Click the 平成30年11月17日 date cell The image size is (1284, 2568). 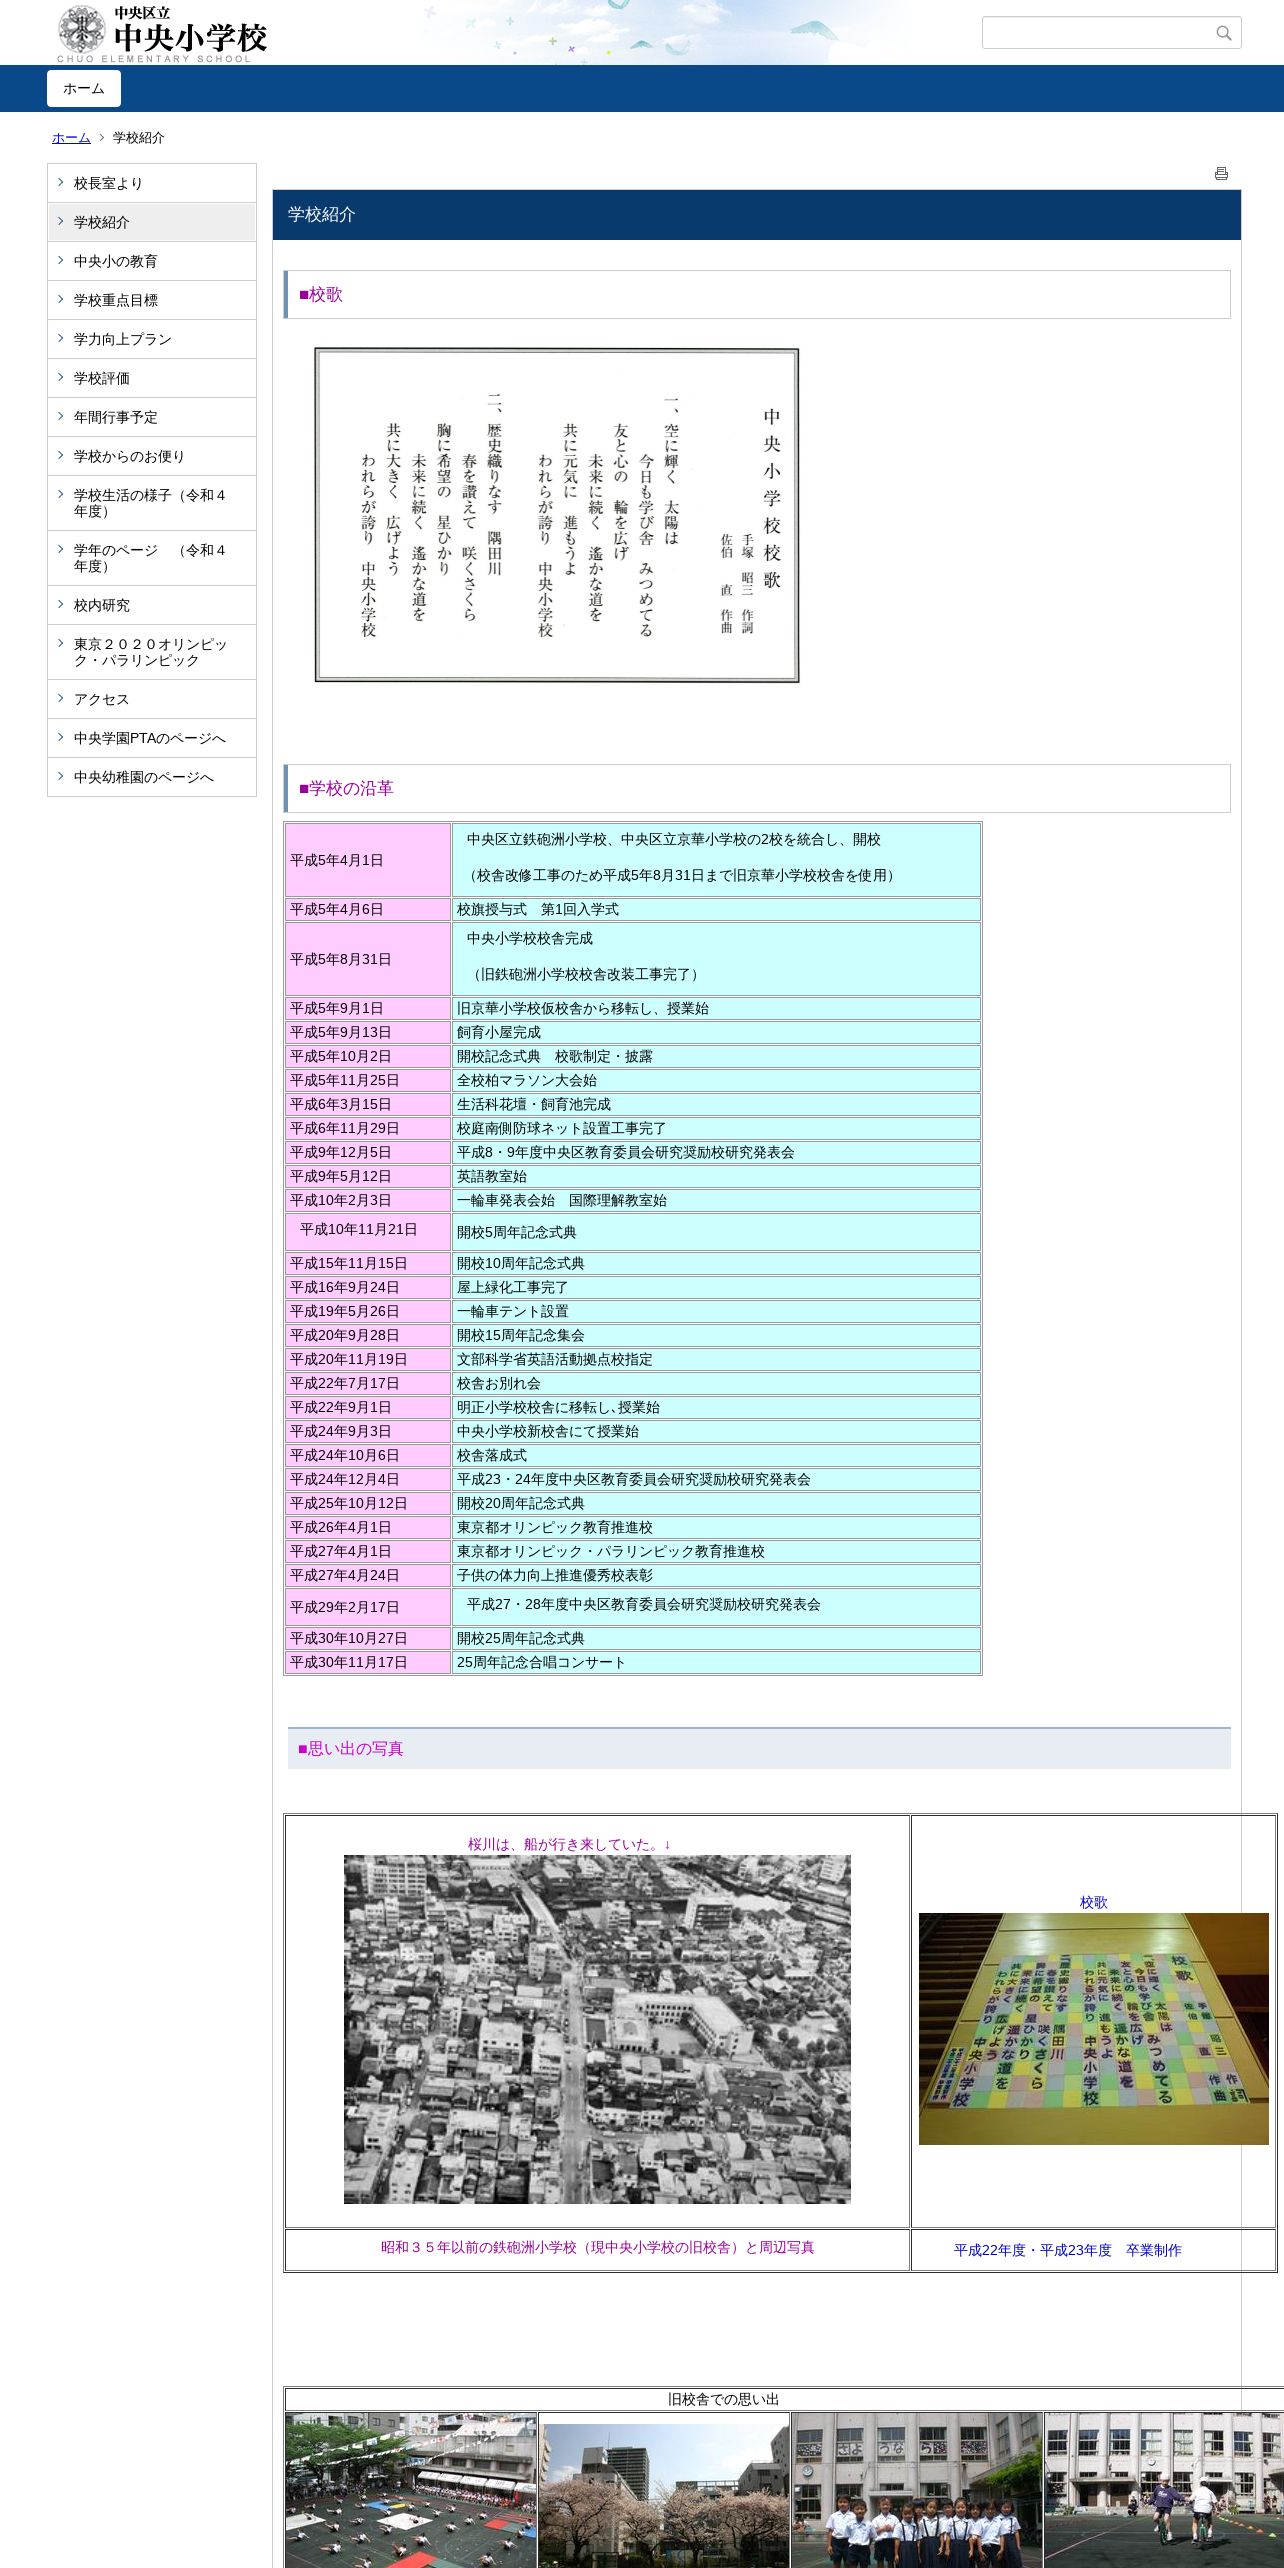point(368,1662)
